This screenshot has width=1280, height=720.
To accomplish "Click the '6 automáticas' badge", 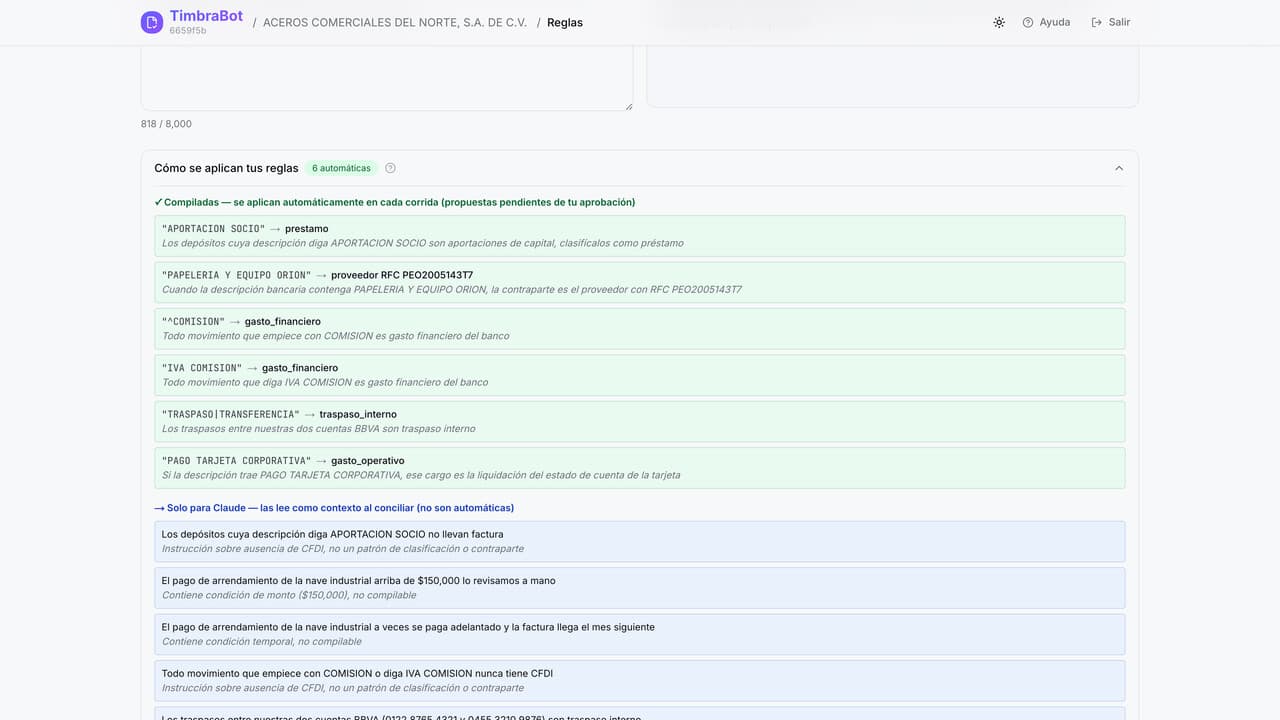I will (341, 168).
